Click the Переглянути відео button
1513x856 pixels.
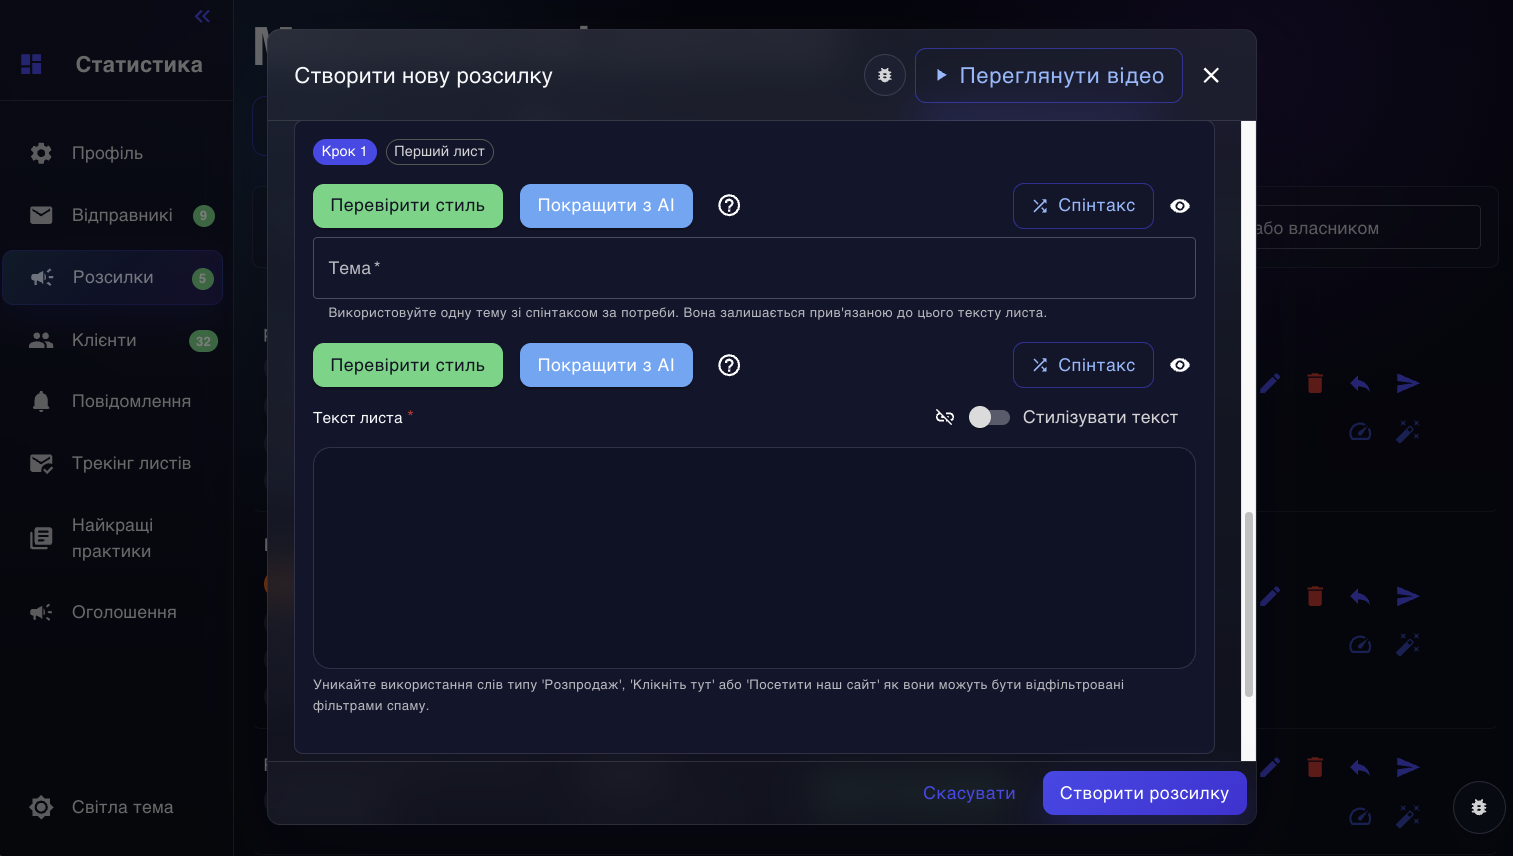tap(1049, 75)
